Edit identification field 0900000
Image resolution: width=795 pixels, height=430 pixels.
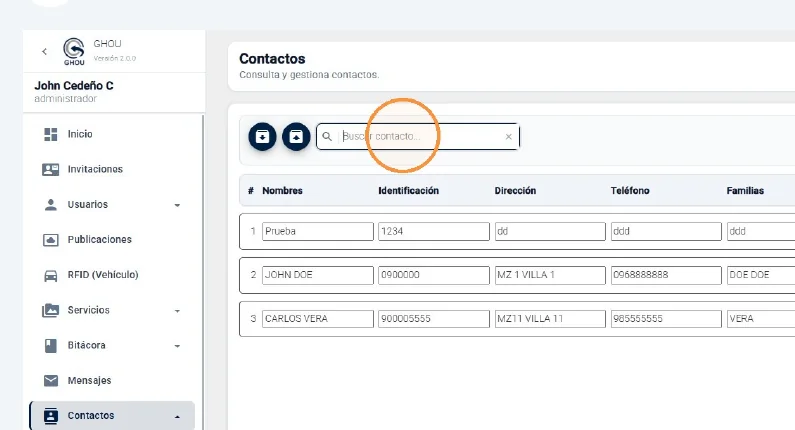point(434,275)
